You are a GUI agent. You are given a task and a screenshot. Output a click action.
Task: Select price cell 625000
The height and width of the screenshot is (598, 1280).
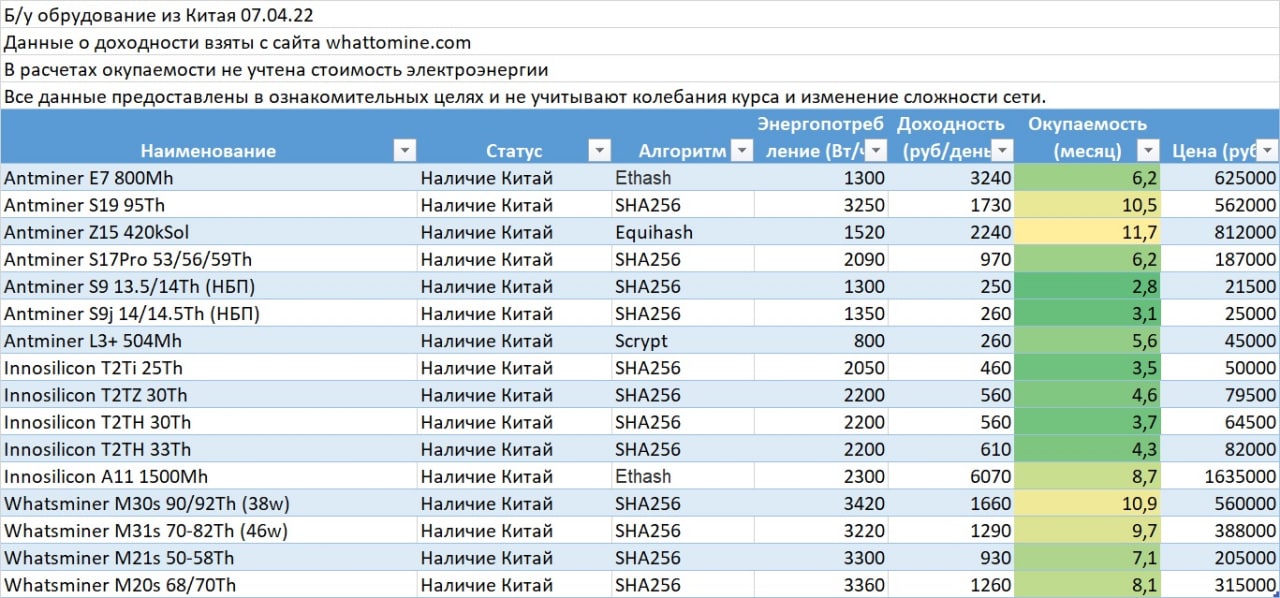point(1221,178)
